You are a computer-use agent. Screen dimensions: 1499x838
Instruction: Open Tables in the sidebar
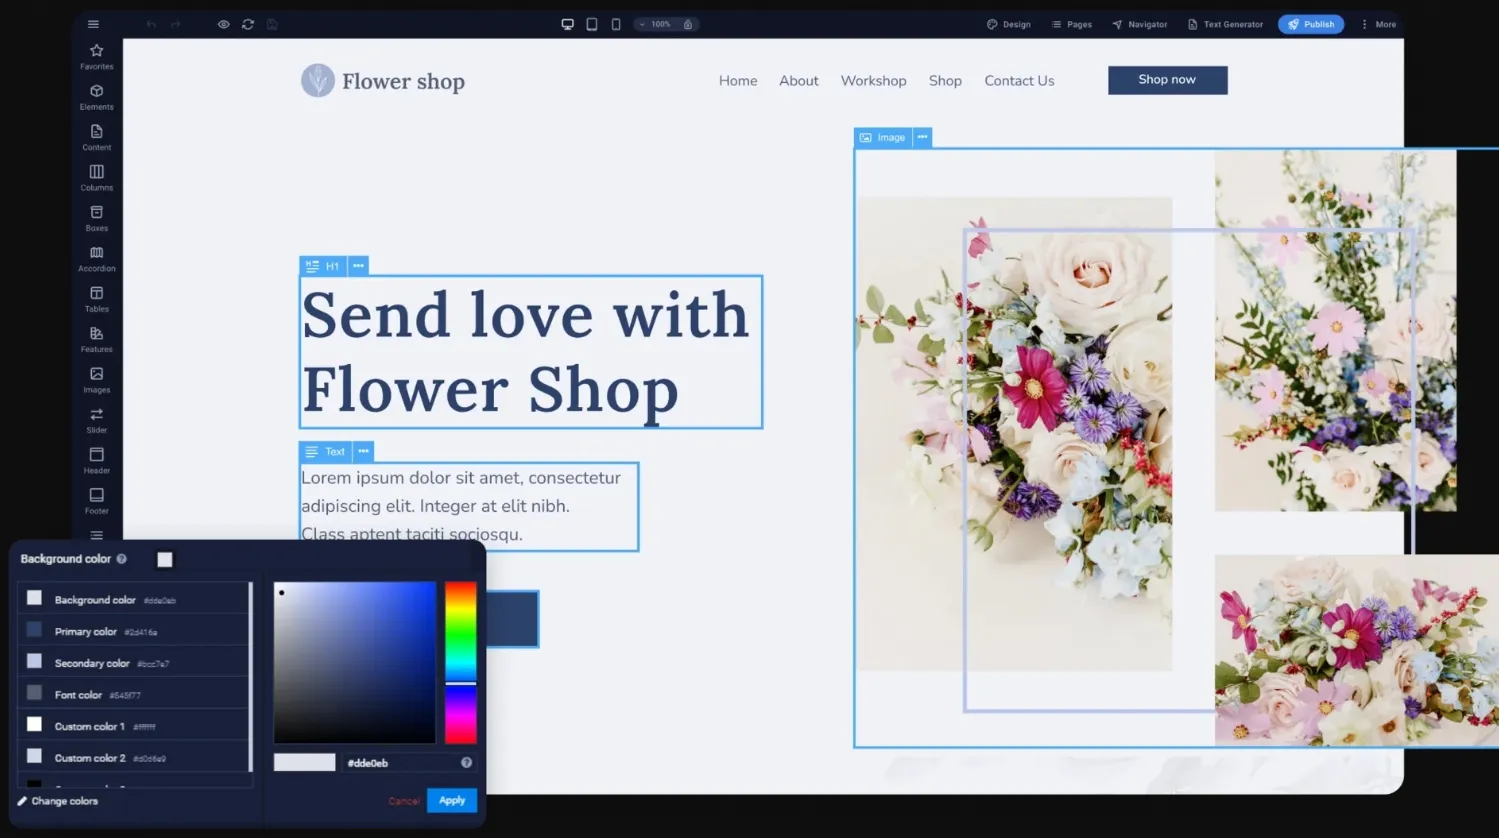point(97,299)
